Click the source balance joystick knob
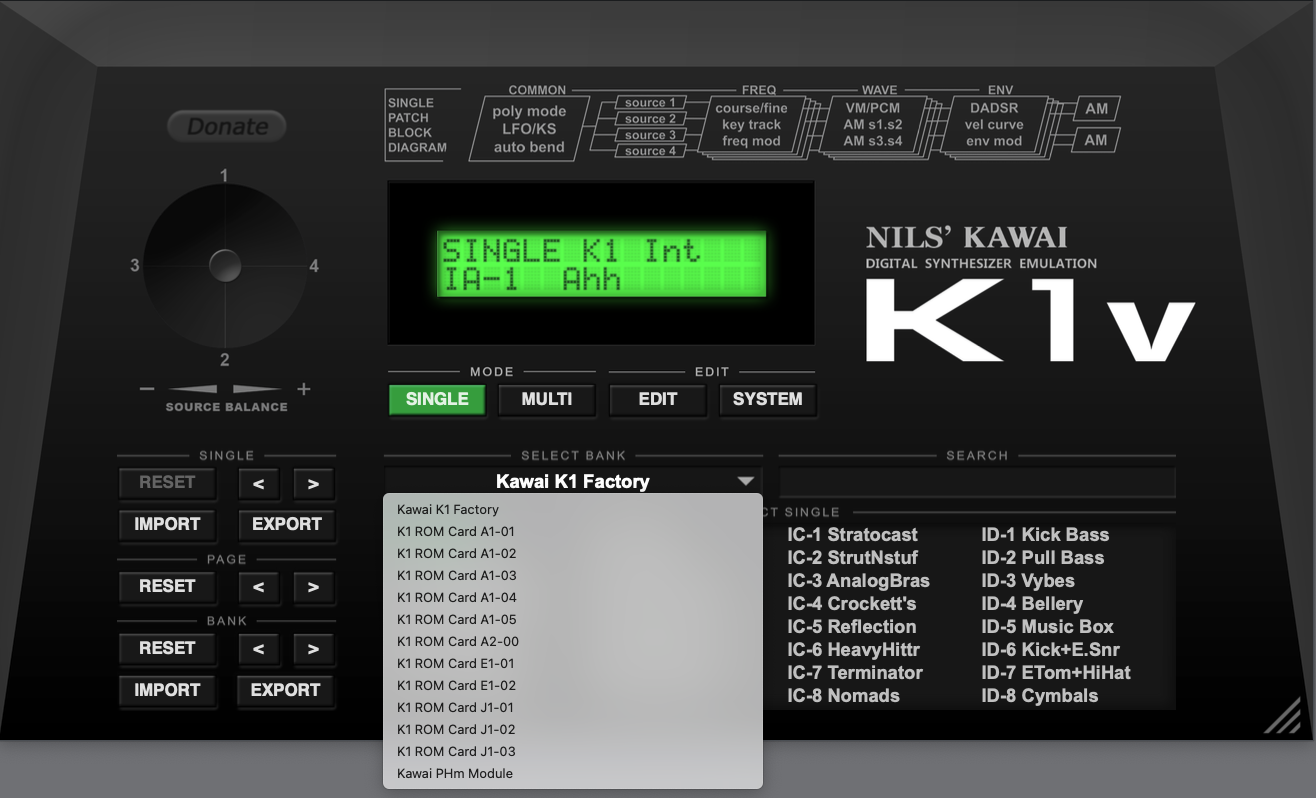The image size is (1316, 798). pos(225,266)
